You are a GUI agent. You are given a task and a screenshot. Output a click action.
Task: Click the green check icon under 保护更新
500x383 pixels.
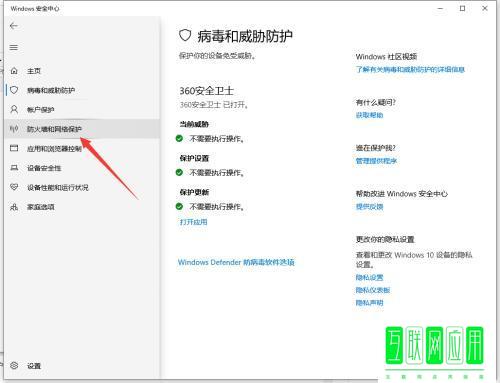[179, 206]
